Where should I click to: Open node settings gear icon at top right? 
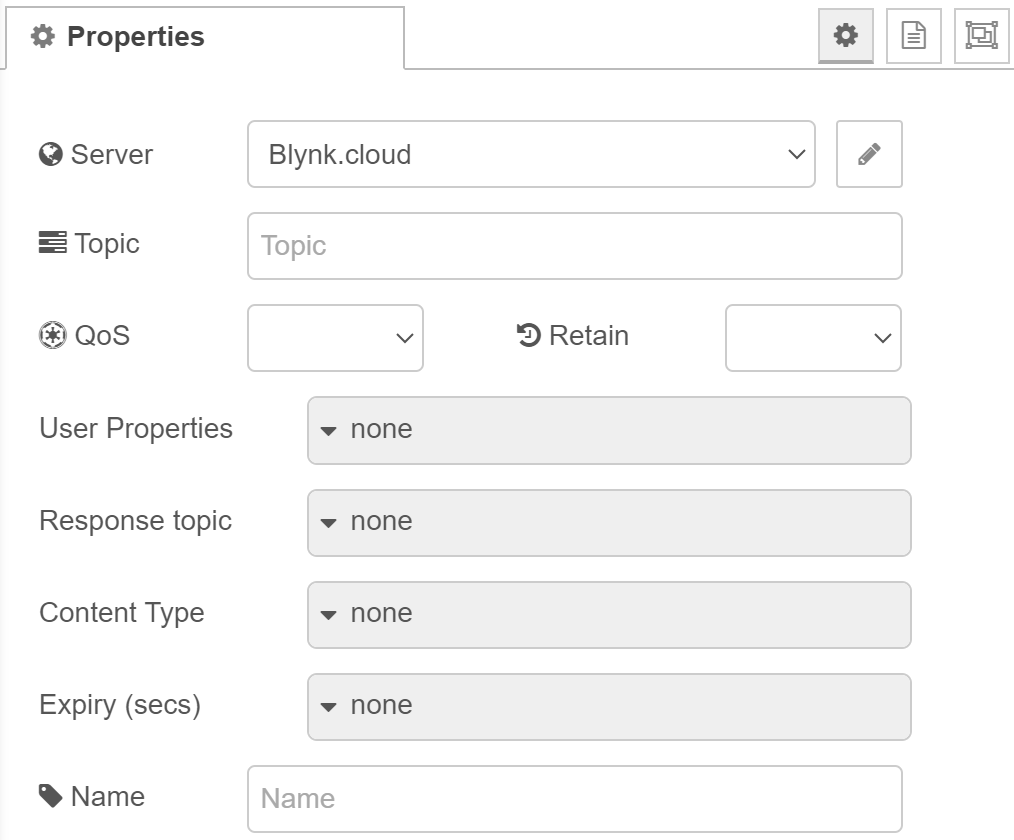coord(846,36)
